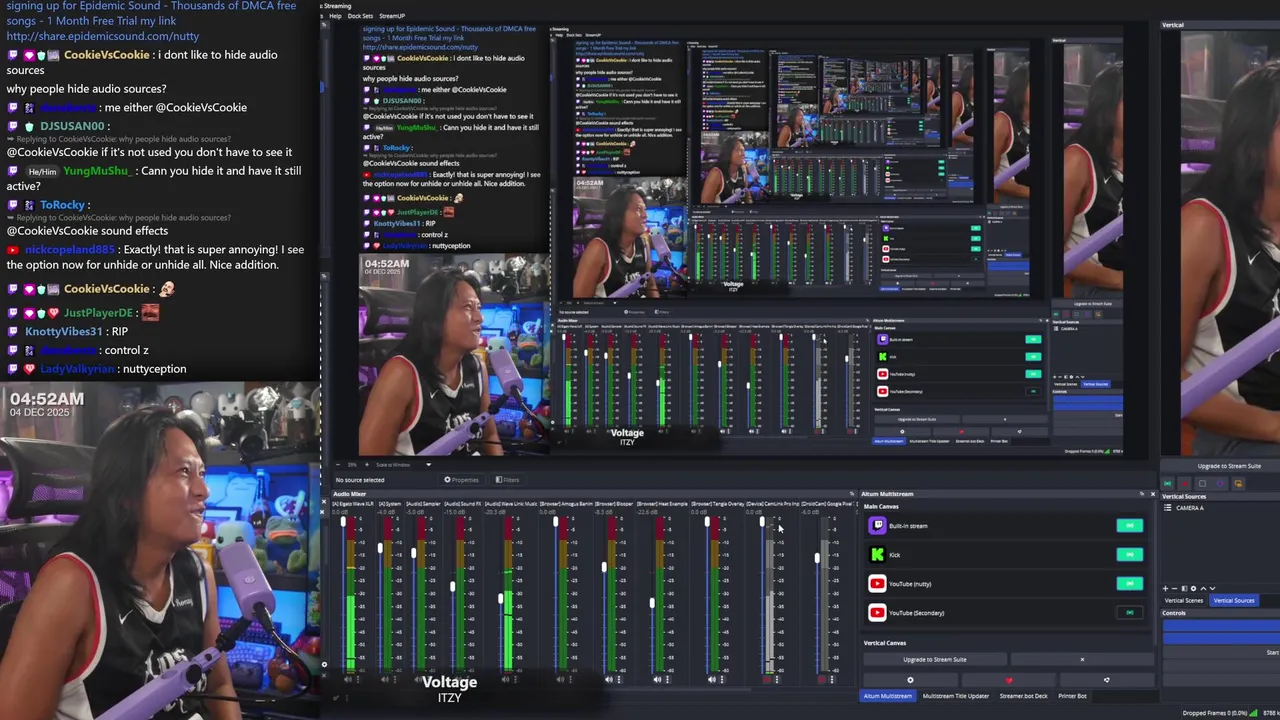The width and height of the screenshot is (1280, 720).
Task: Click the Upgrade to Stream Suite label above Vertical Sources
Action: click(x=1229, y=466)
